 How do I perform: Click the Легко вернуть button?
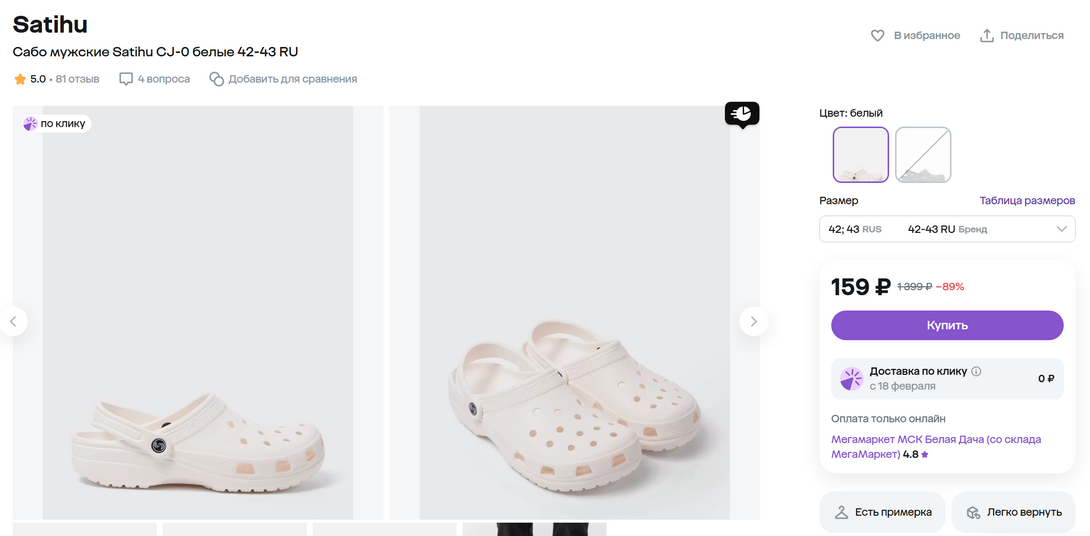pos(1014,512)
